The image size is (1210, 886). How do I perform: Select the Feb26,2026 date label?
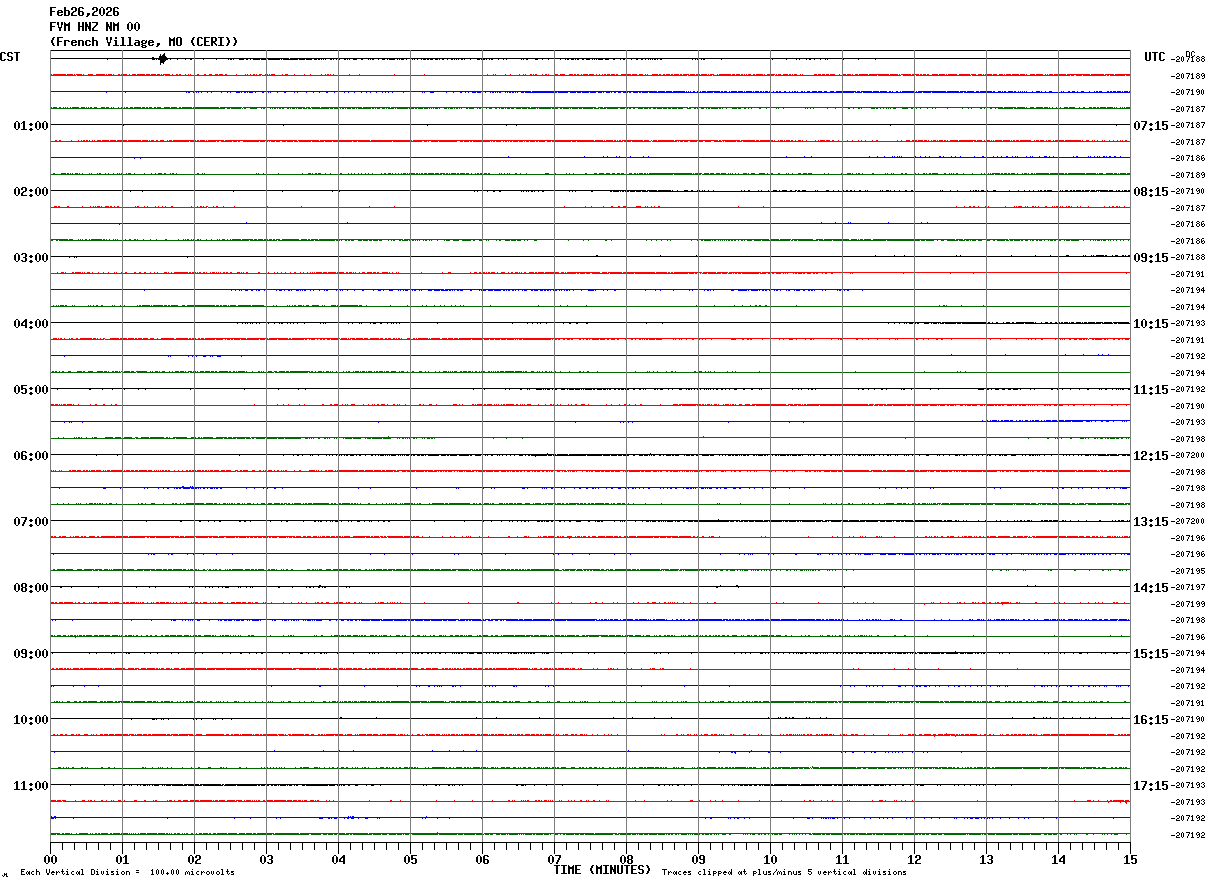(84, 12)
